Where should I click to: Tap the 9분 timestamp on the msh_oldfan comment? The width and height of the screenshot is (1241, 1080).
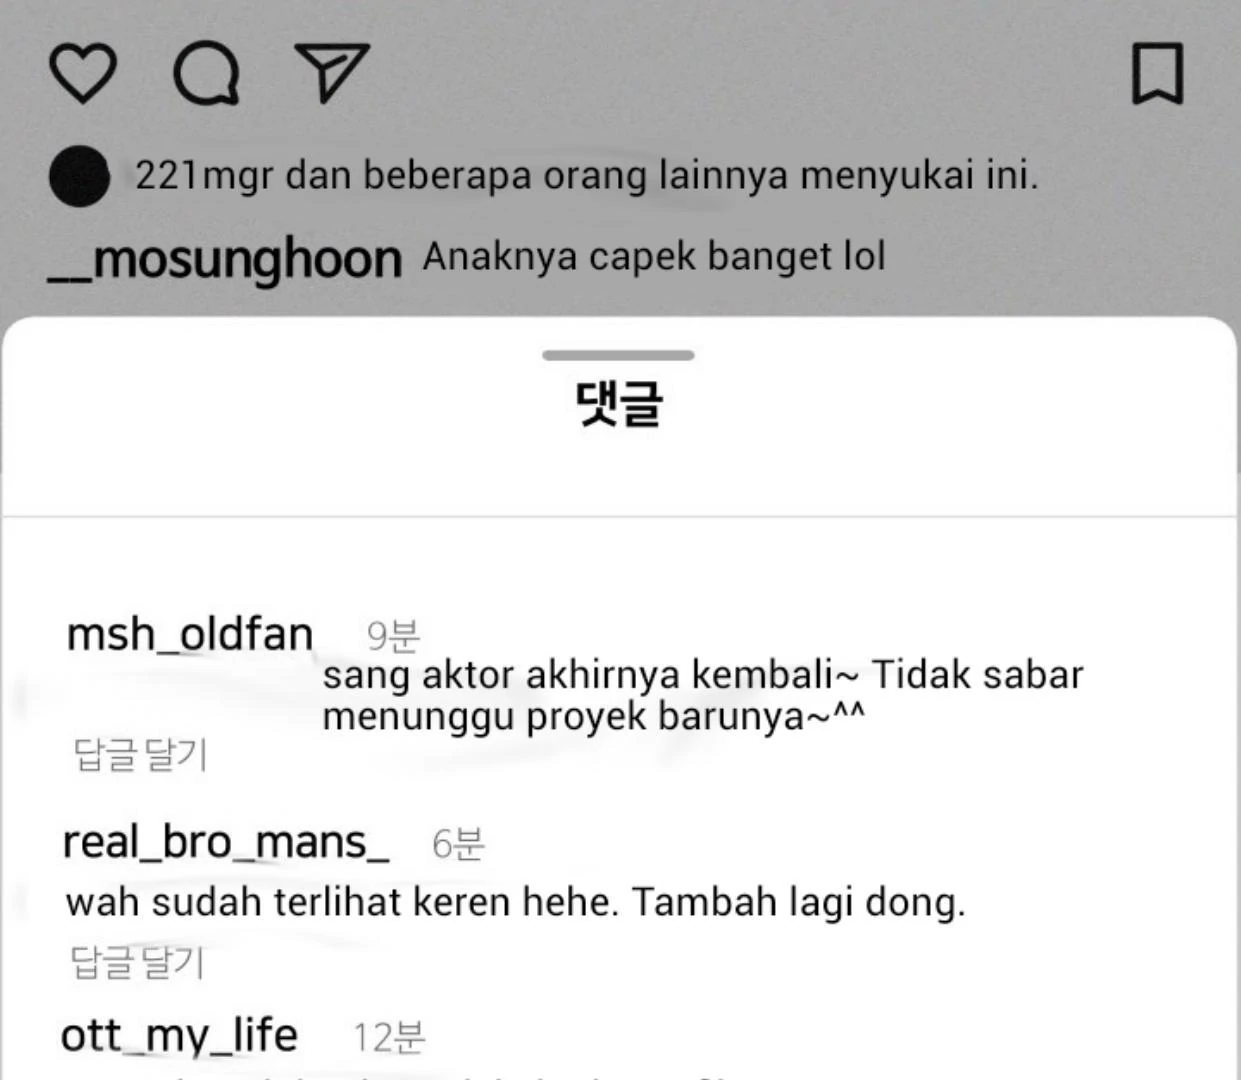pos(393,636)
